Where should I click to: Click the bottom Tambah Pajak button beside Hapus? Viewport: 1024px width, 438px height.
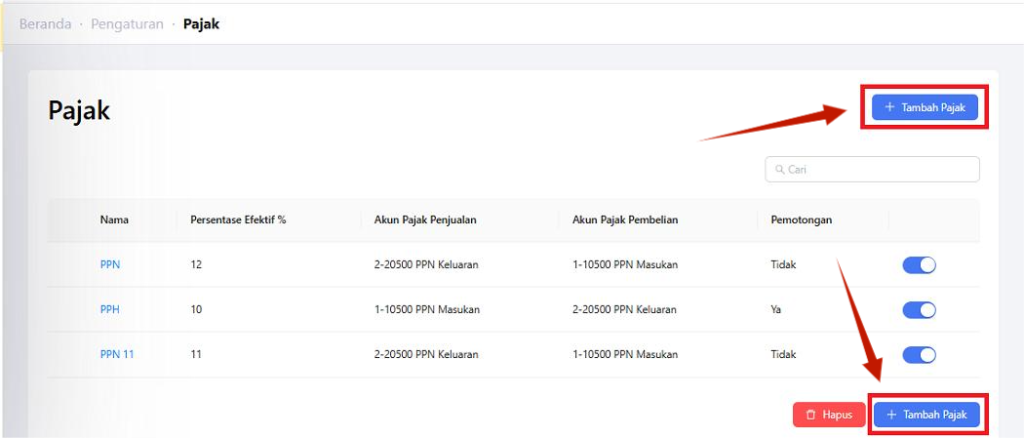coord(927,415)
